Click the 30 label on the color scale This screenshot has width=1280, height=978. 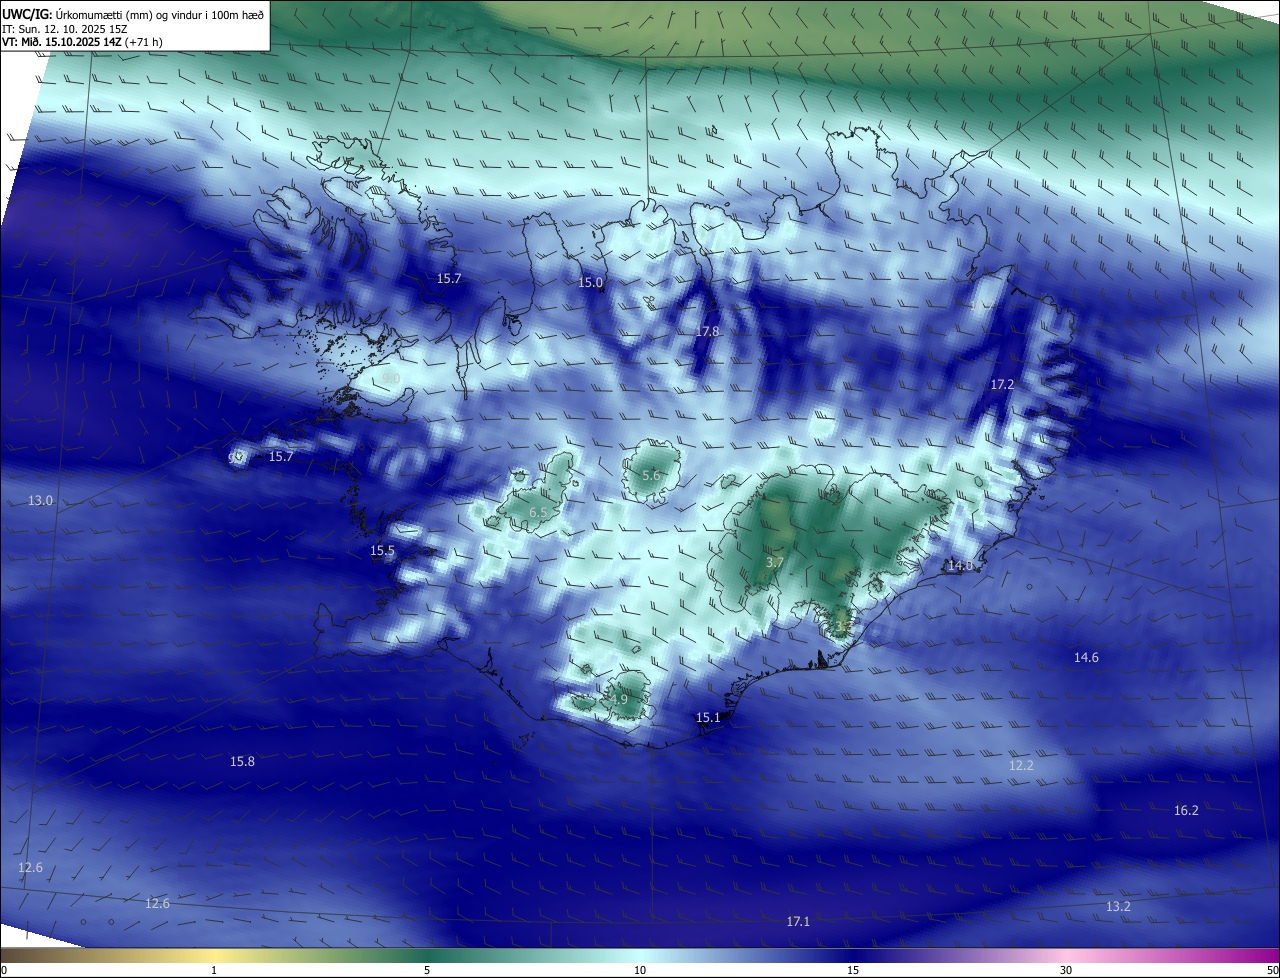pos(1066,970)
